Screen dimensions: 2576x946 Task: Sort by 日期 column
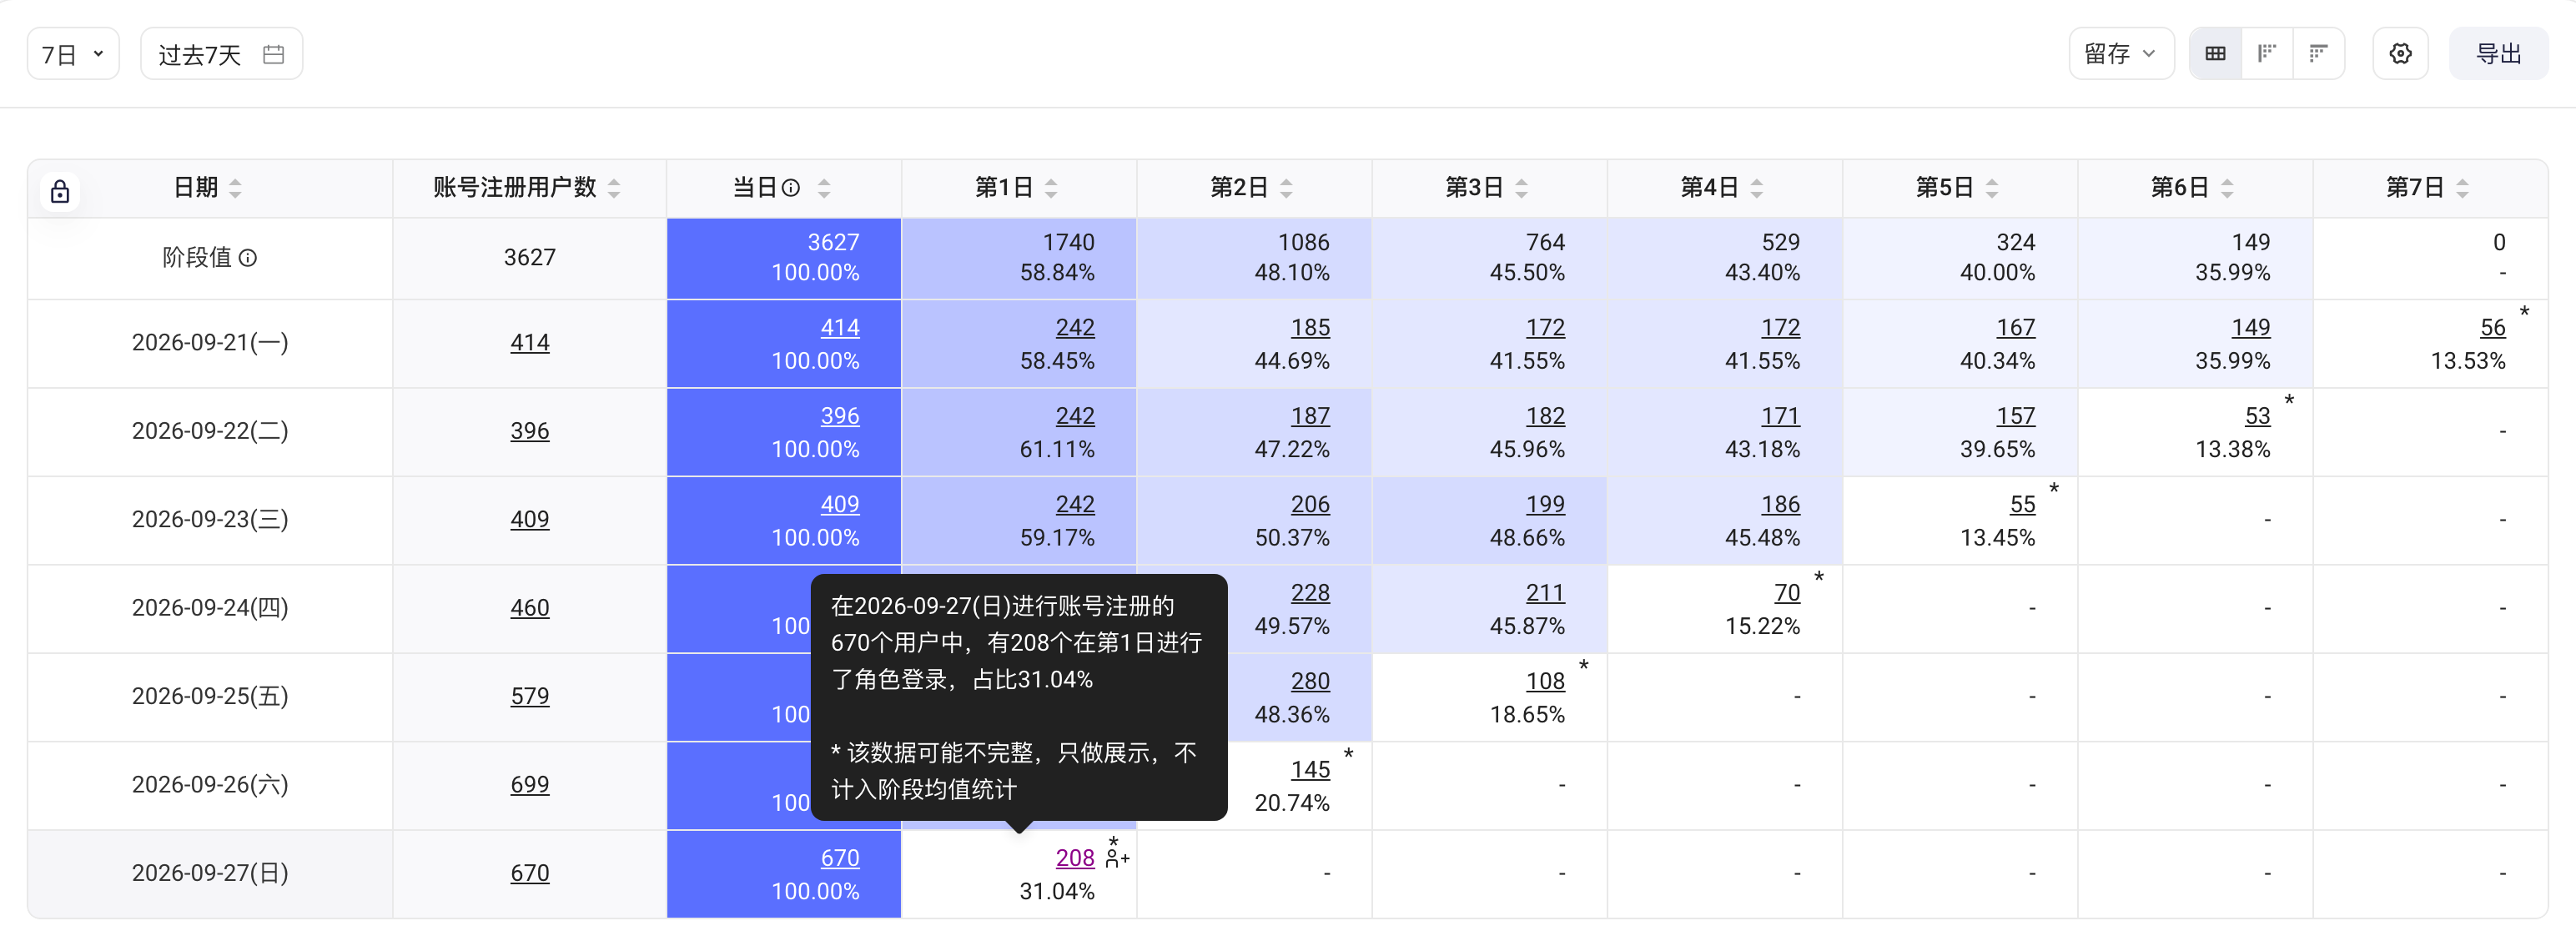coord(235,187)
